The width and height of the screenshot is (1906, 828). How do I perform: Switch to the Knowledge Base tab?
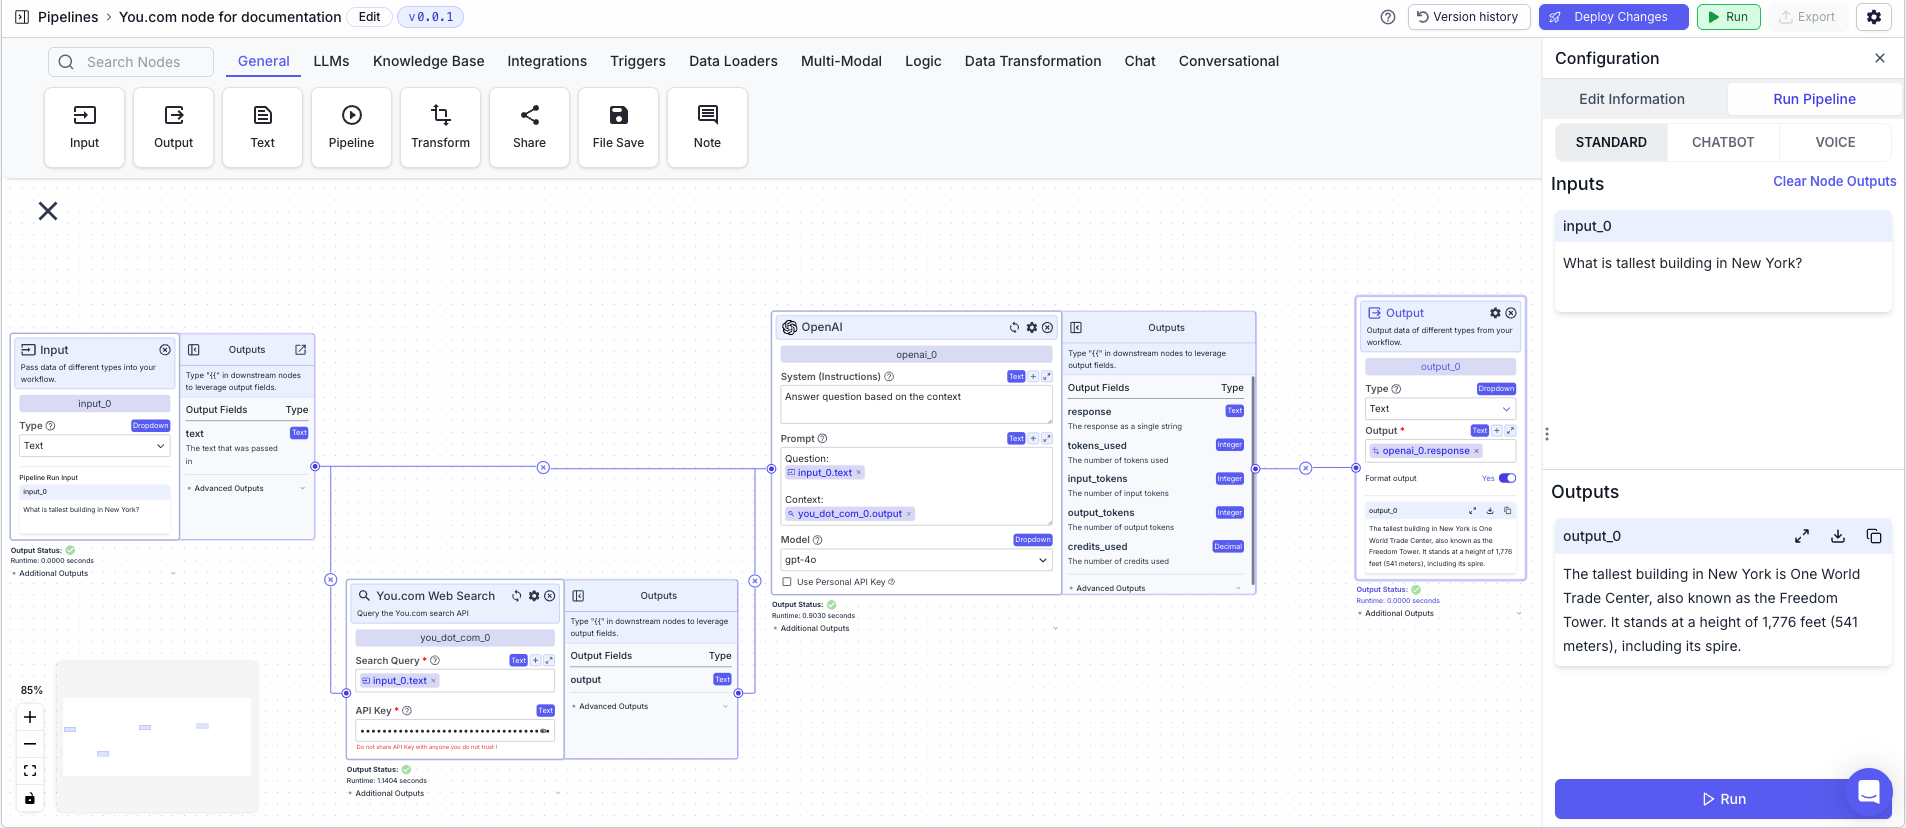tap(428, 61)
